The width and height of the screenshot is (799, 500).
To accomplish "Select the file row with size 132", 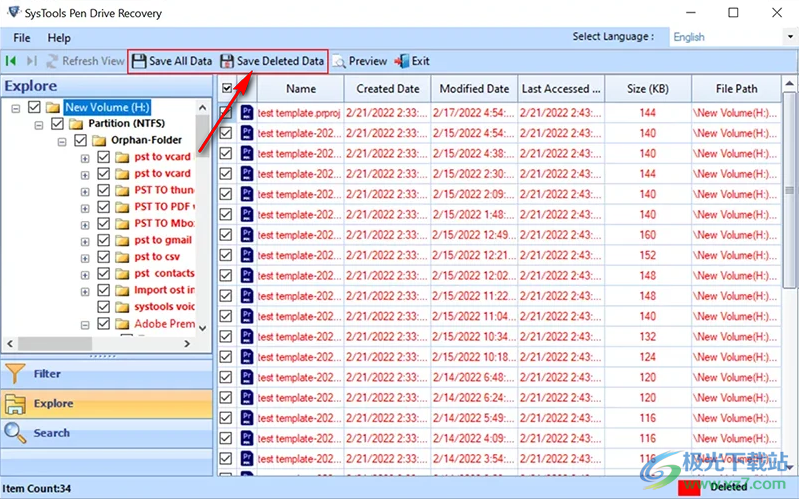I will (x=499, y=337).
